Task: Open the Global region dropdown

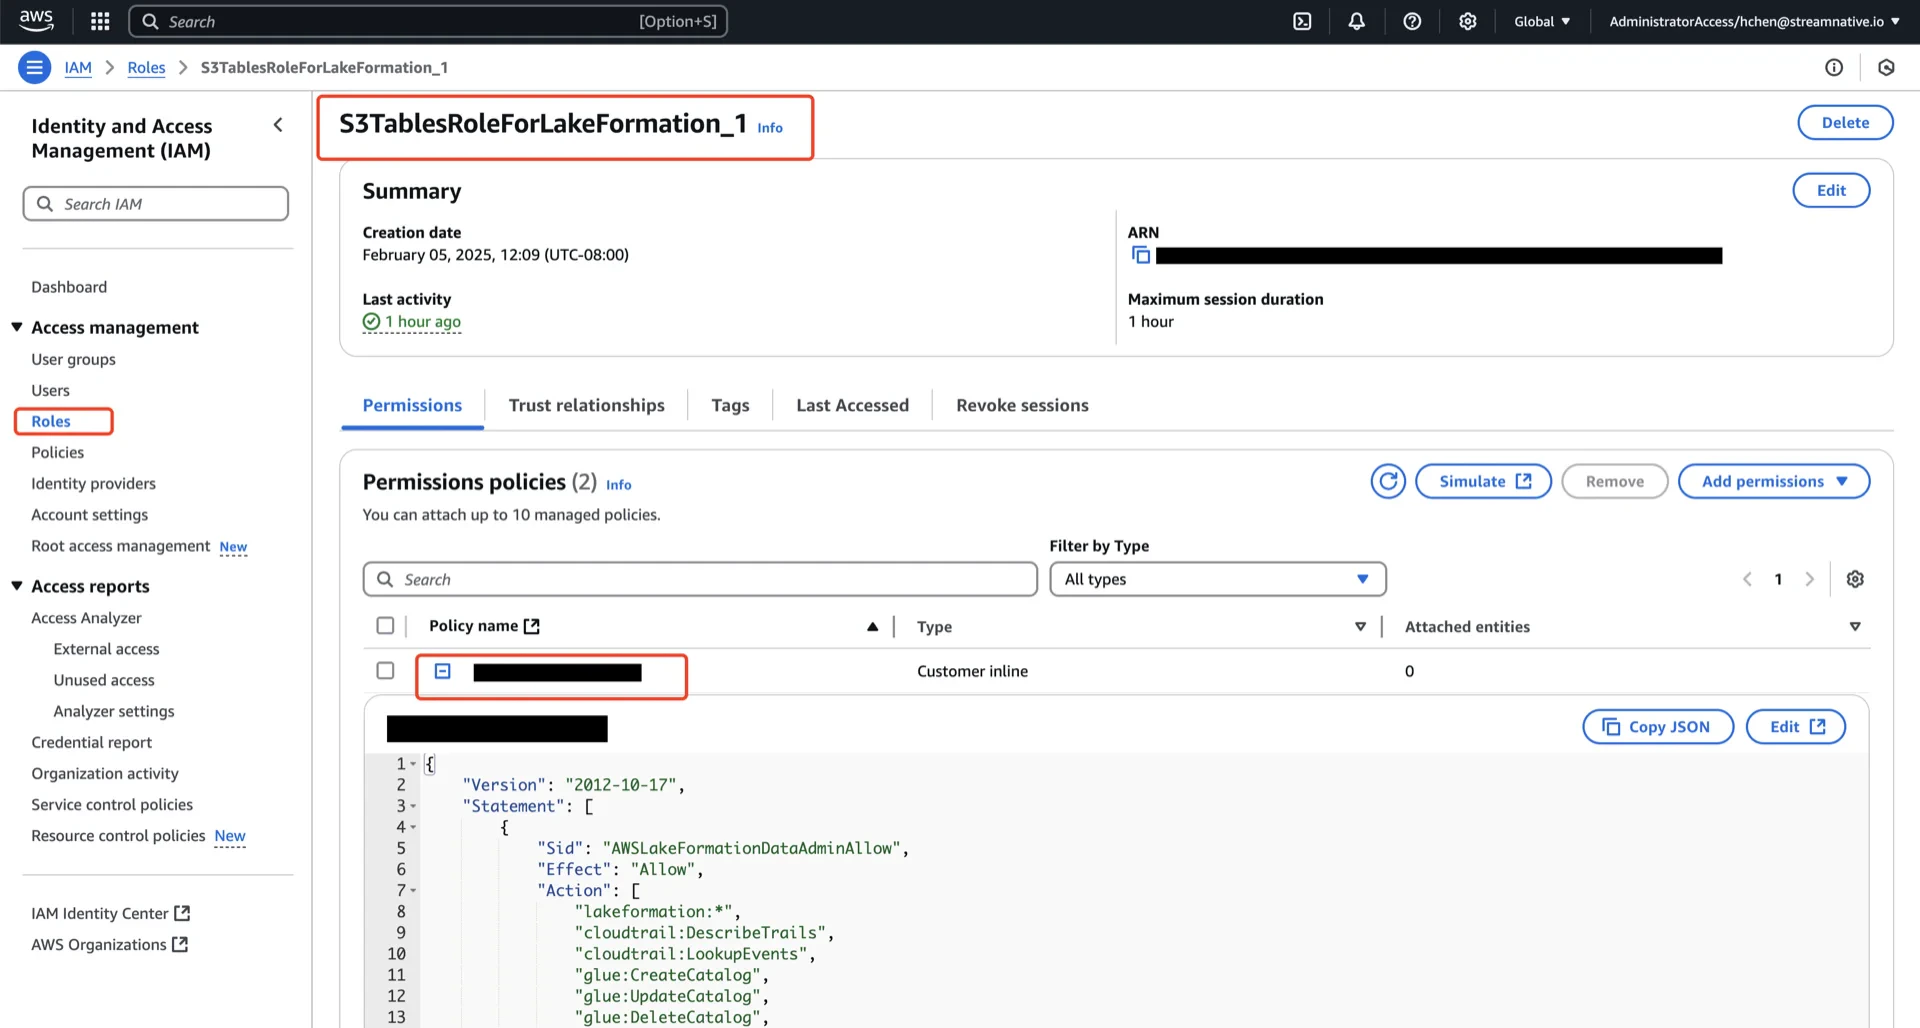Action: (x=1542, y=21)
